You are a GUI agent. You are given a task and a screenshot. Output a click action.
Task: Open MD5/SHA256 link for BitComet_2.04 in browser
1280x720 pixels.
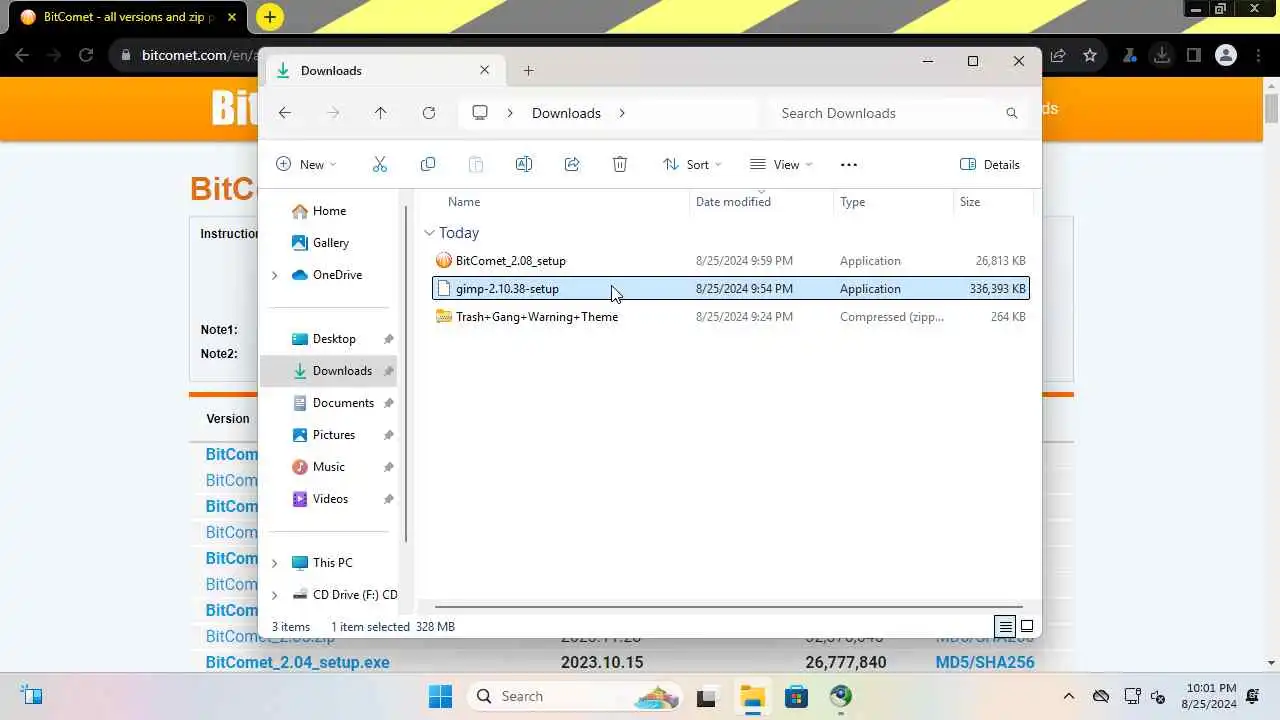(985, 662)
